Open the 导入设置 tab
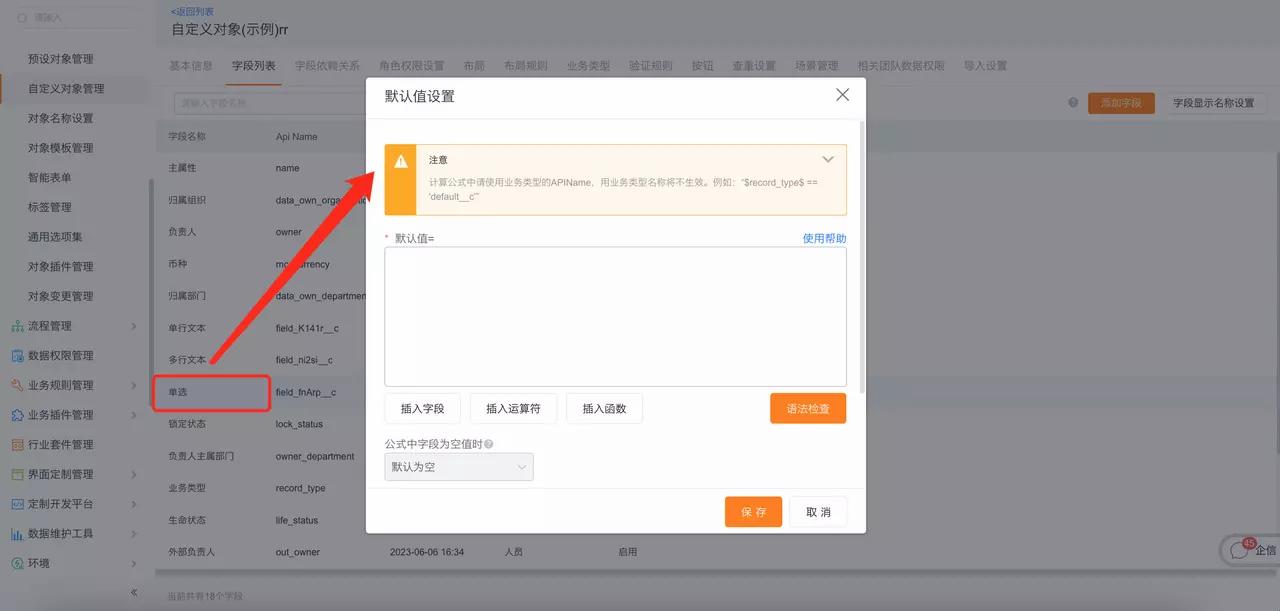1280x611 pixels. 985,66
